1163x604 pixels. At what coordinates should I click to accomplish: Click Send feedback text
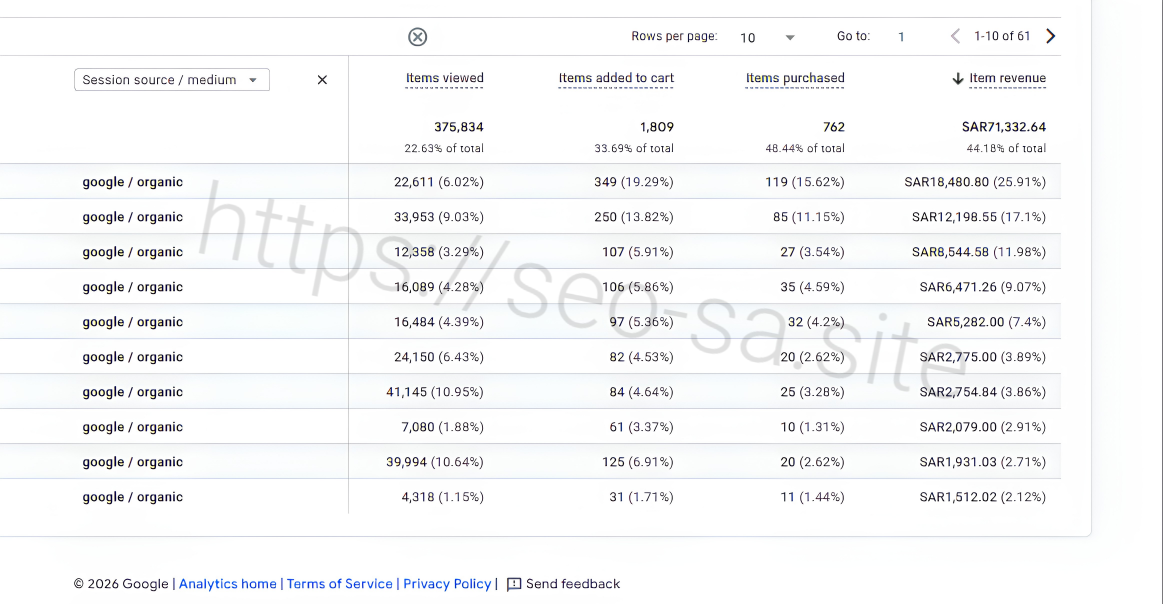(x=573, y=584)
